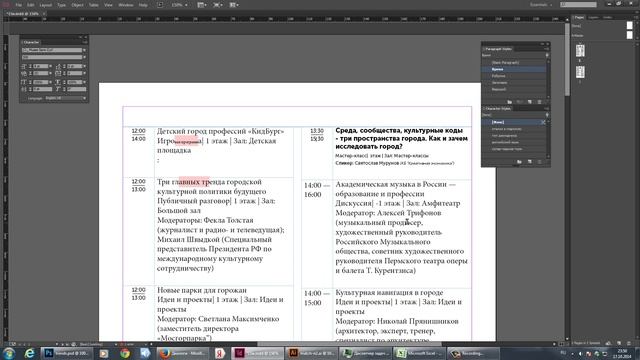640x360 pixels.
Task: Select the first page thumbnail in Pages panel
Action: pos(580,51)
